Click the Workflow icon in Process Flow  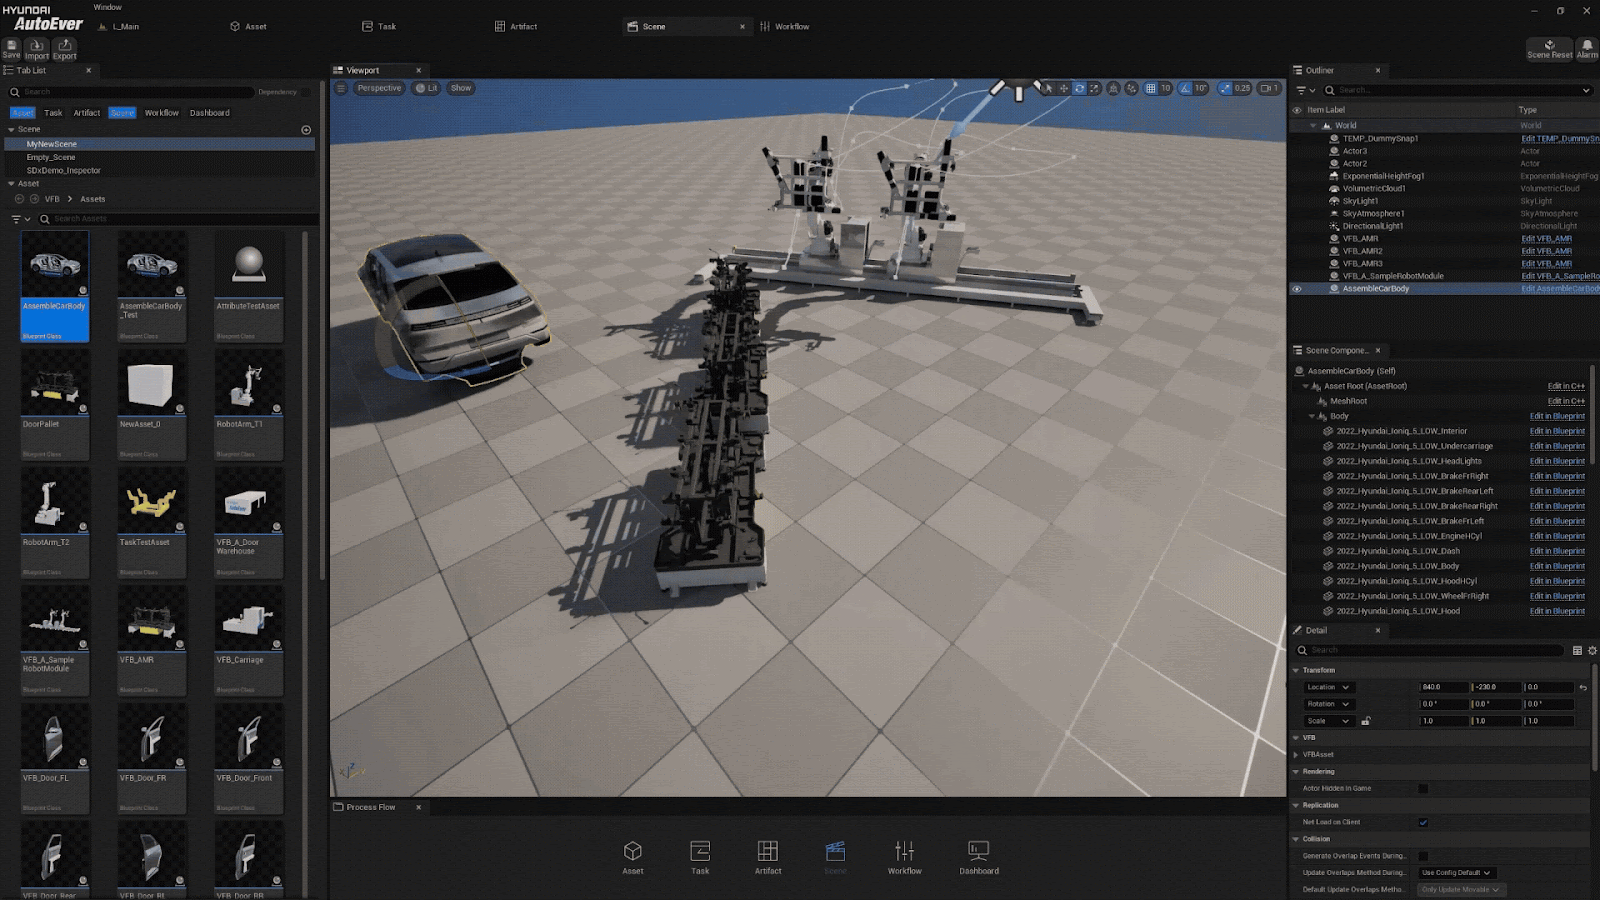point(904,857)
